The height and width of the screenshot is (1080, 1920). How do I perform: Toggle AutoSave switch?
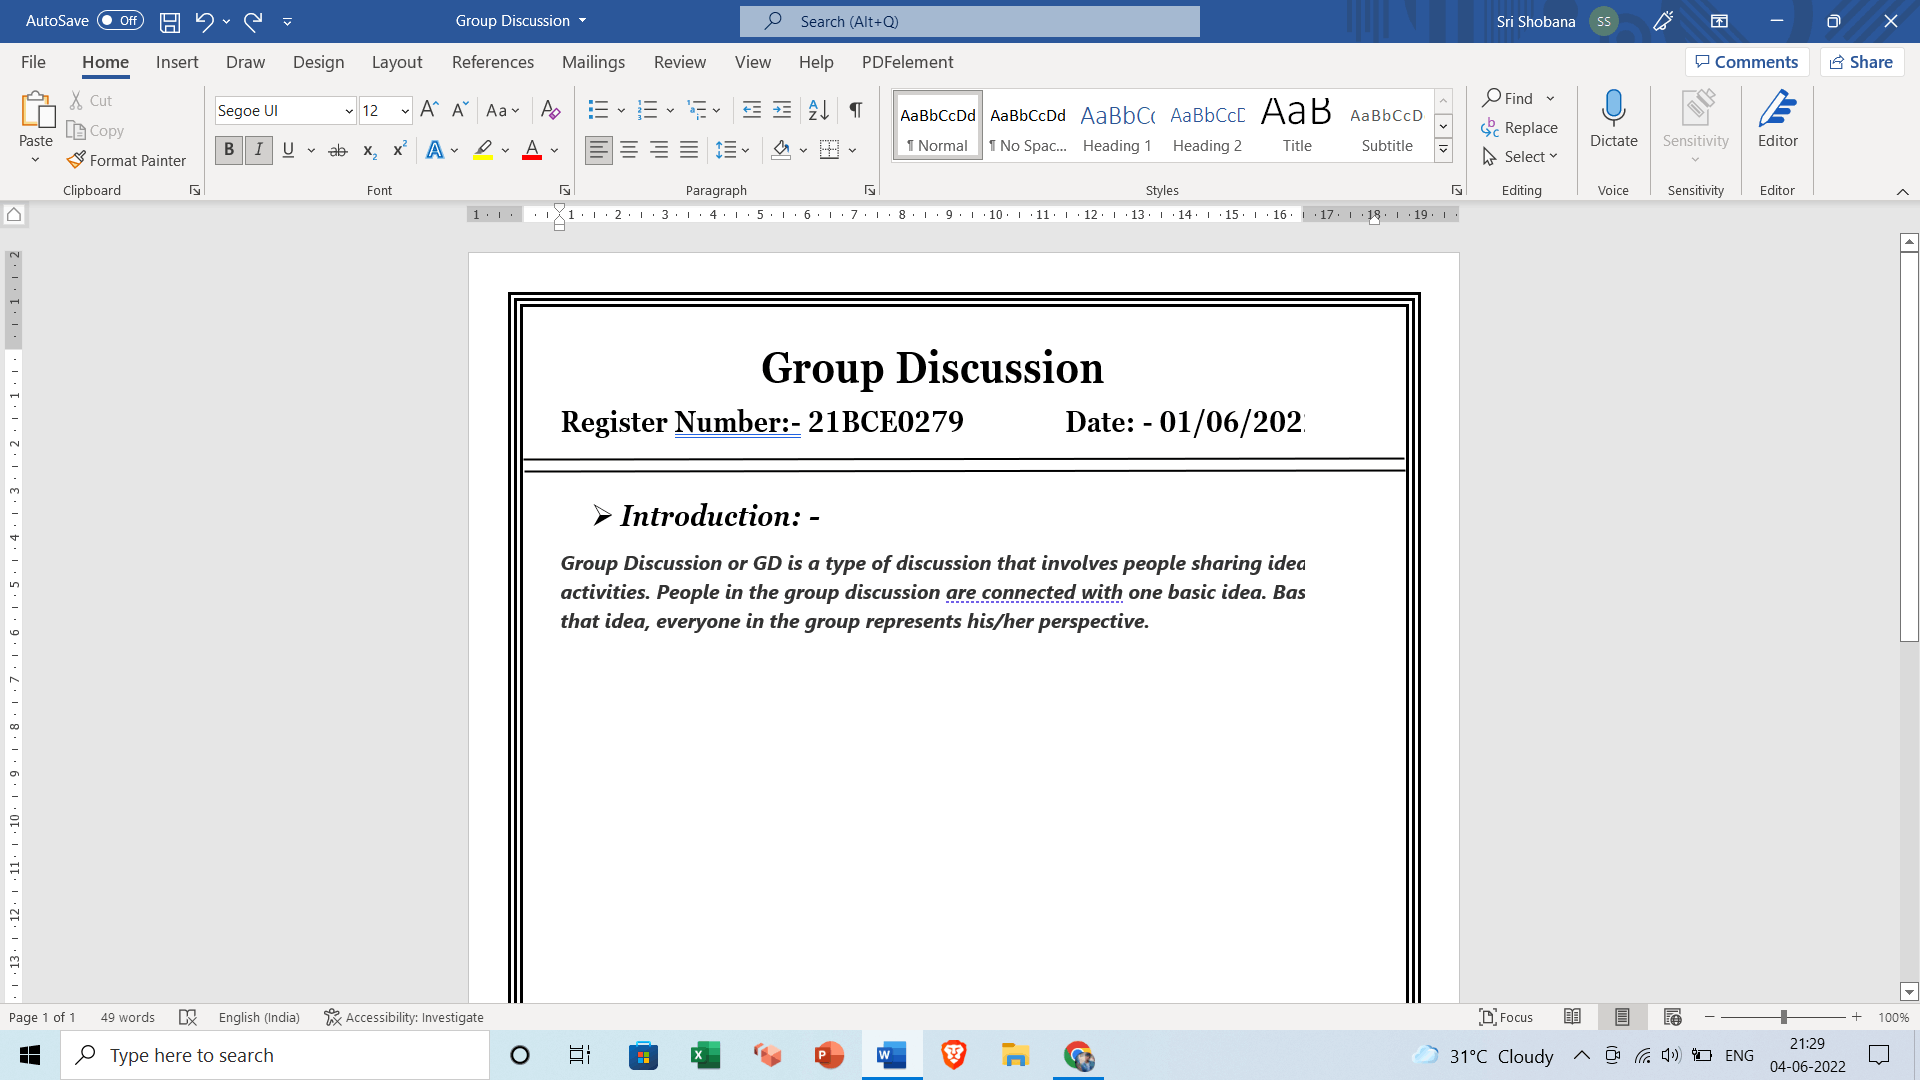click(120, 21)
